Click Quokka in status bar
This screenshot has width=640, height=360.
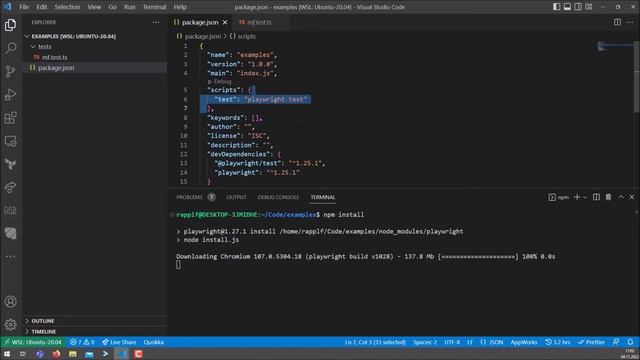[153, 342]
